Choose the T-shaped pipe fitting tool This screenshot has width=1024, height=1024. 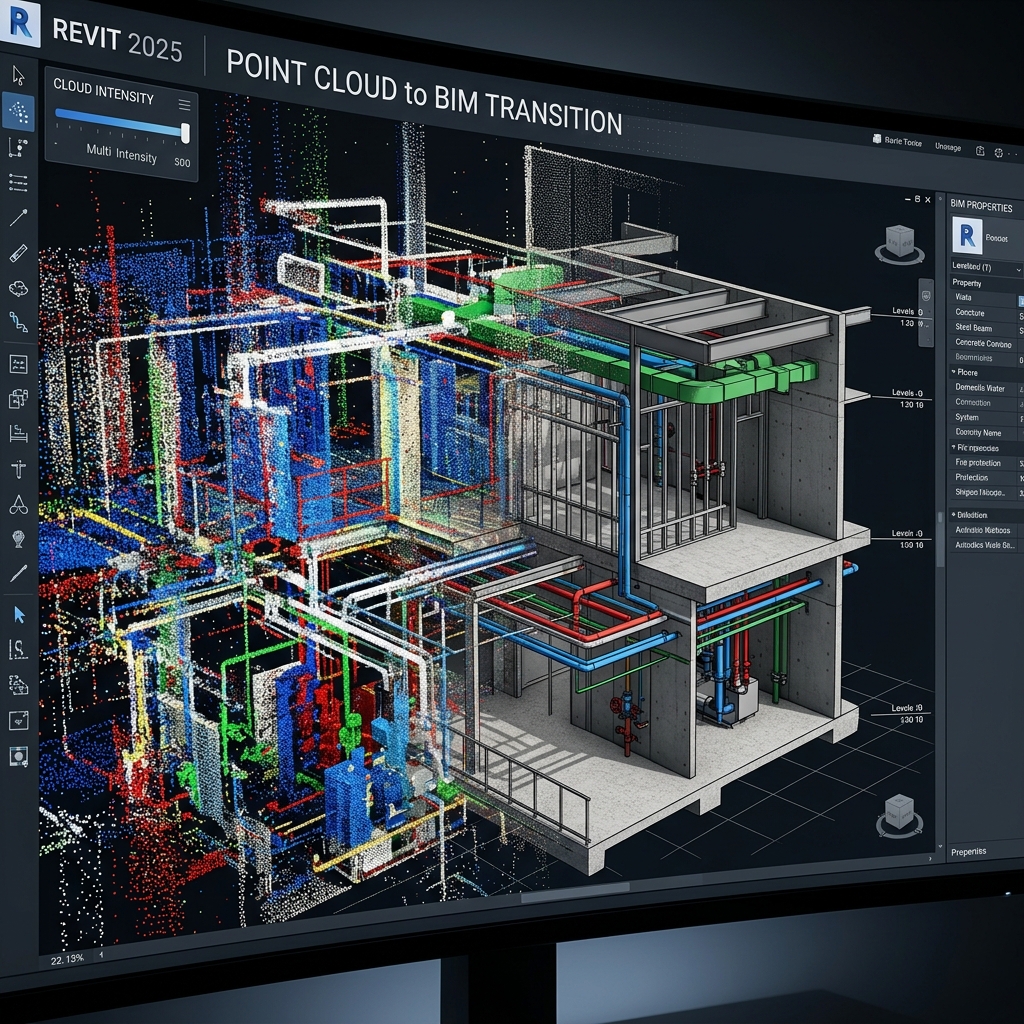[x=18, y=469]
